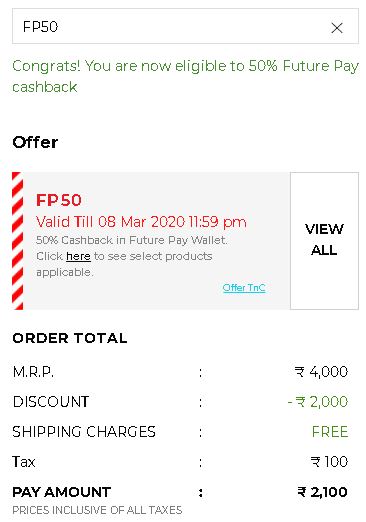Focus the coupon field containing FP50
This screenshot has height=522, width=366.
[x=185, y=26]
